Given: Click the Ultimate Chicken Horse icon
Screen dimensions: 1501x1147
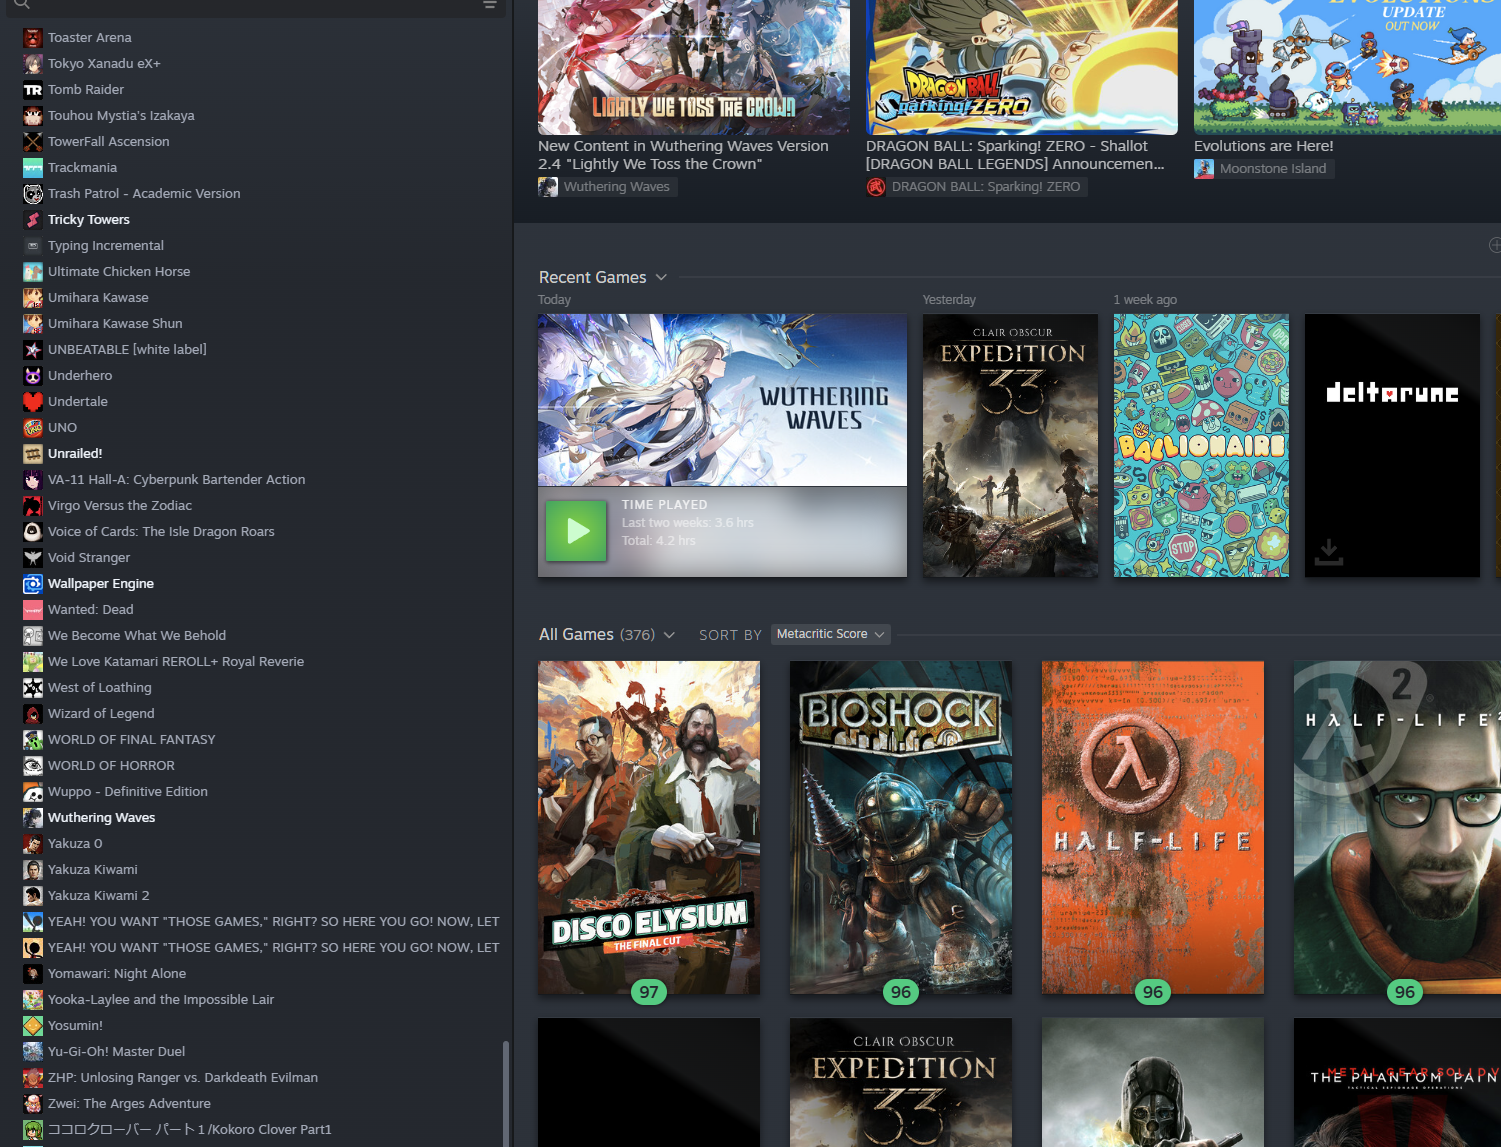Looking at the screenshot, I should [x=33, y=272].
